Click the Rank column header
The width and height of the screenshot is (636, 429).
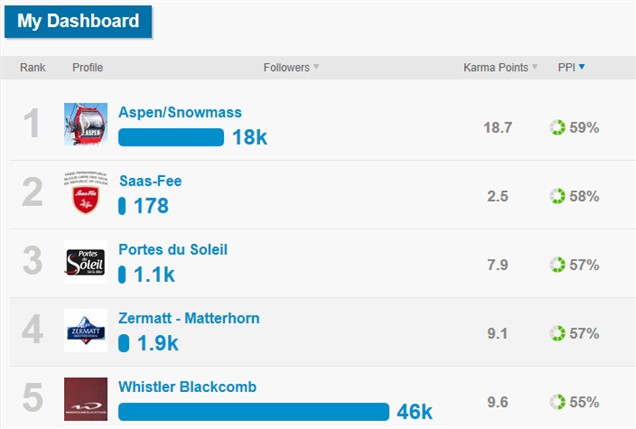pyautogui.click(x=33, y=68)
